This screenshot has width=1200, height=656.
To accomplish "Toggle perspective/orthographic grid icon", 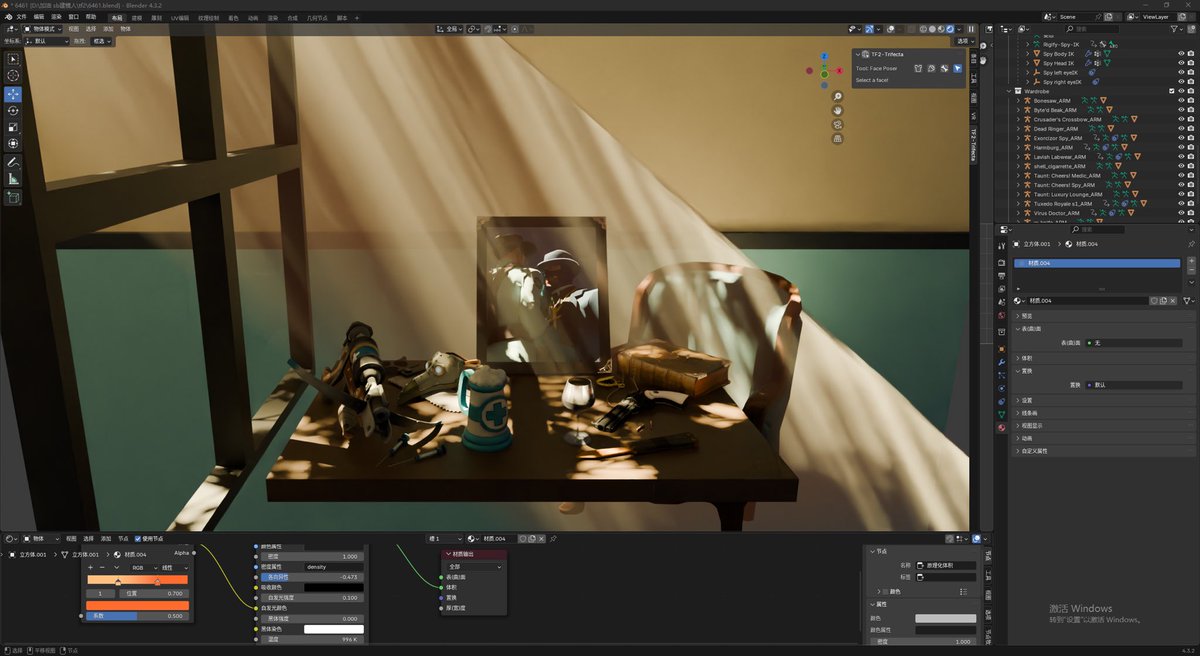I will [838, 139].
